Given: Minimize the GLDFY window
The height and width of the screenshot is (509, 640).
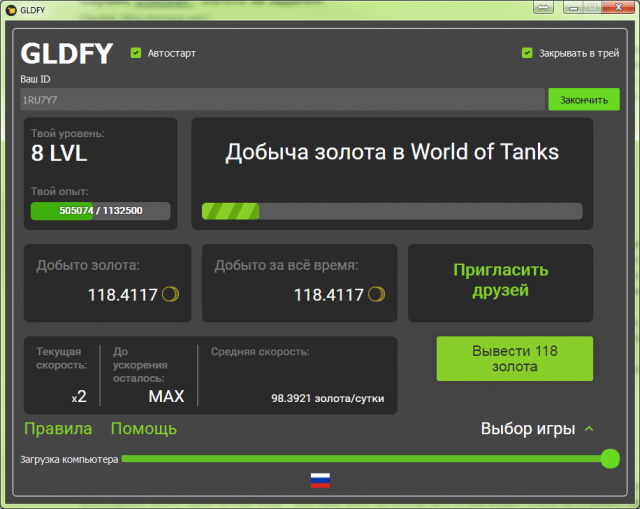Looking at the screenshot, I should point(573,7).
